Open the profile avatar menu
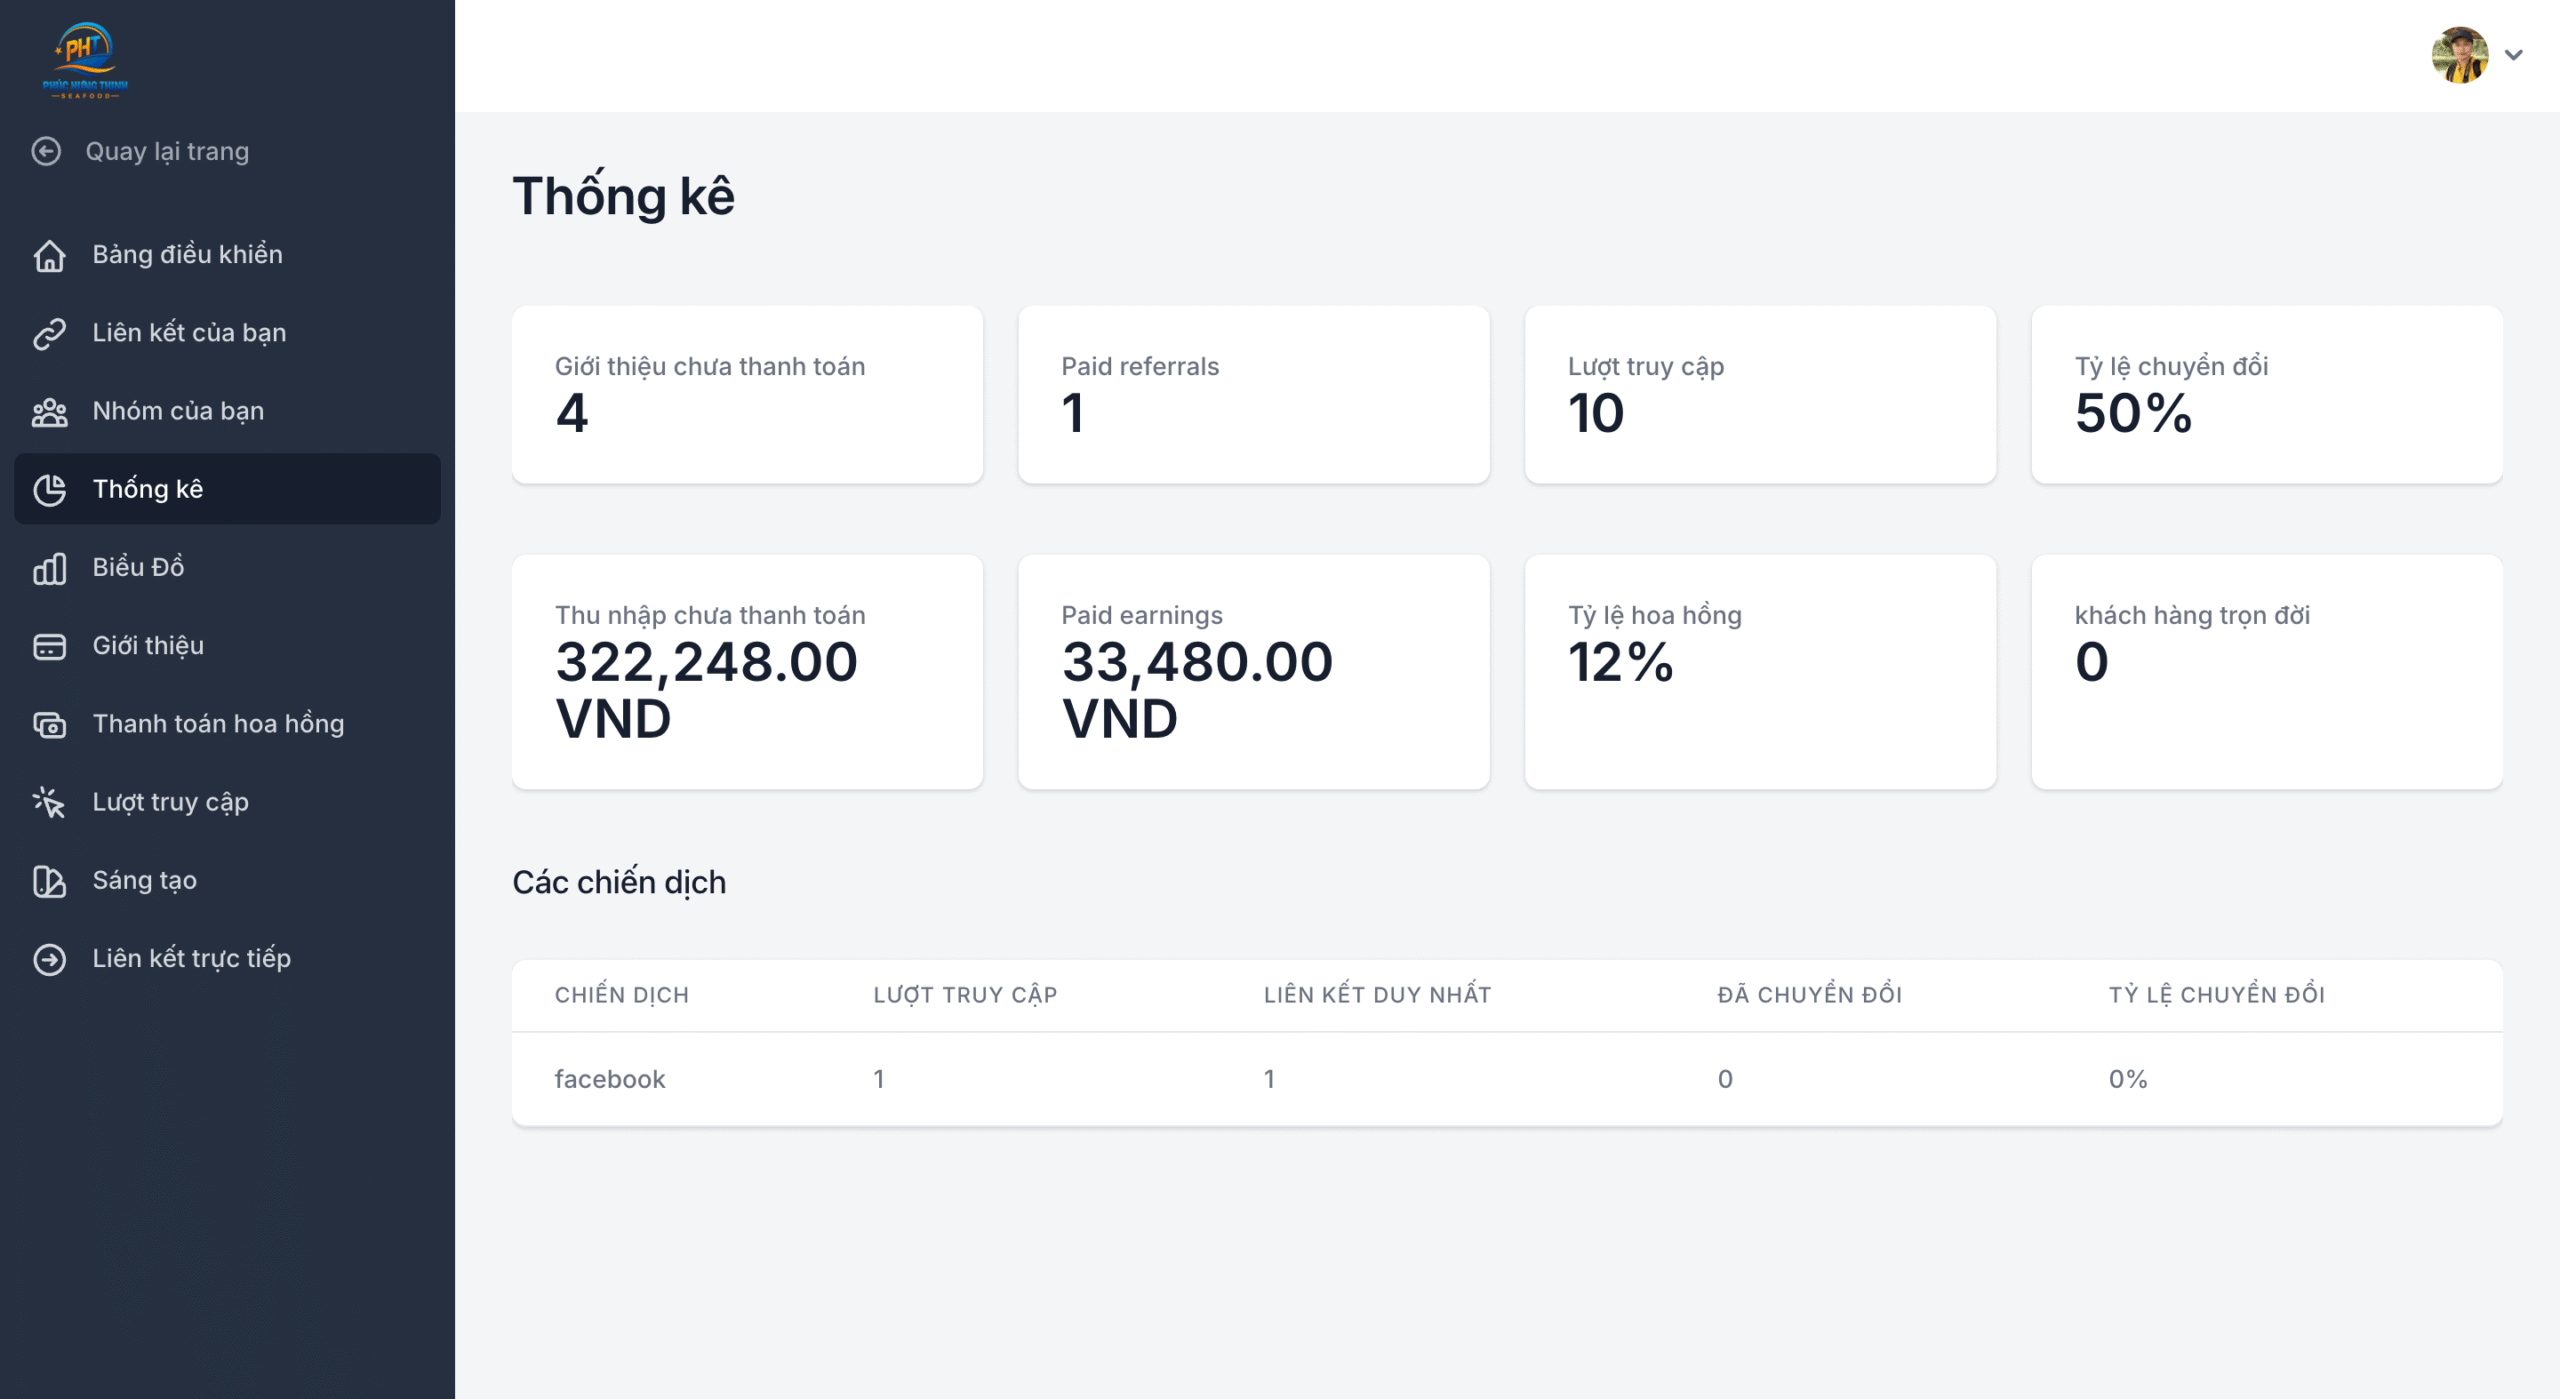 2459,55
